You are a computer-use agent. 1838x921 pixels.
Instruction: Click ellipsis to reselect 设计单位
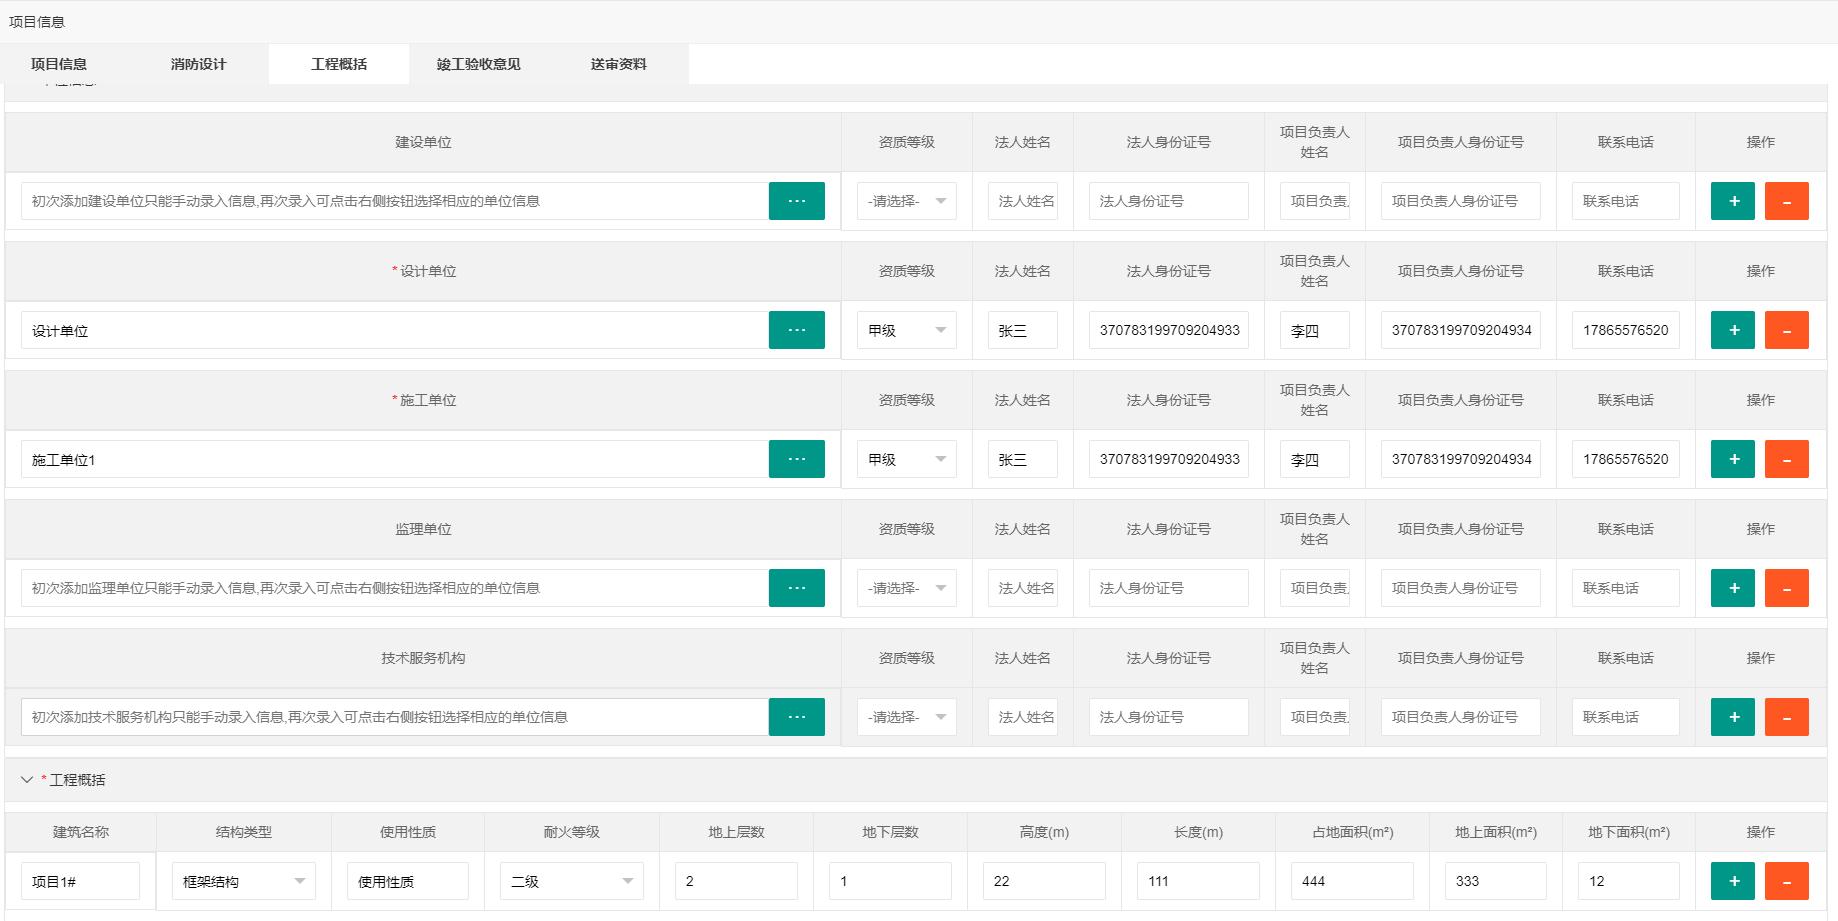(796, 329)
